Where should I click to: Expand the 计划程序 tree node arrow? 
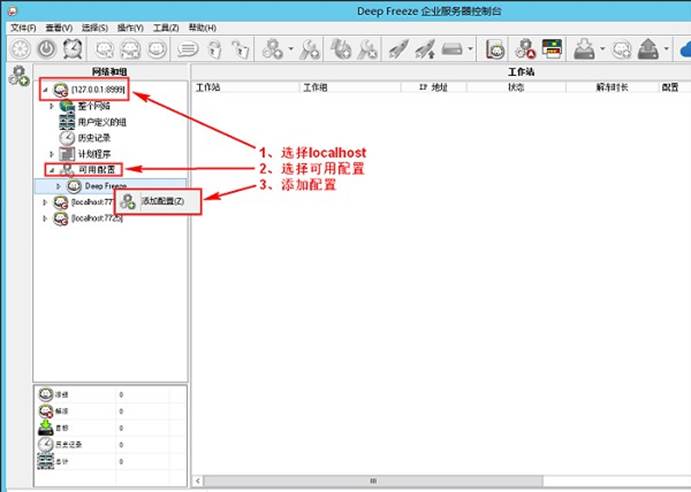(52, 154)
